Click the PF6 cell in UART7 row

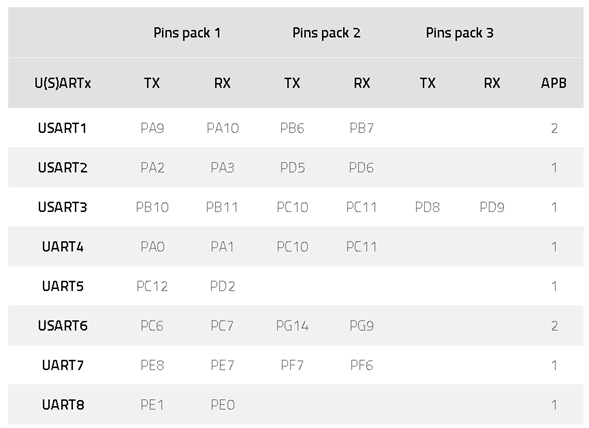(x=361, y=365)
